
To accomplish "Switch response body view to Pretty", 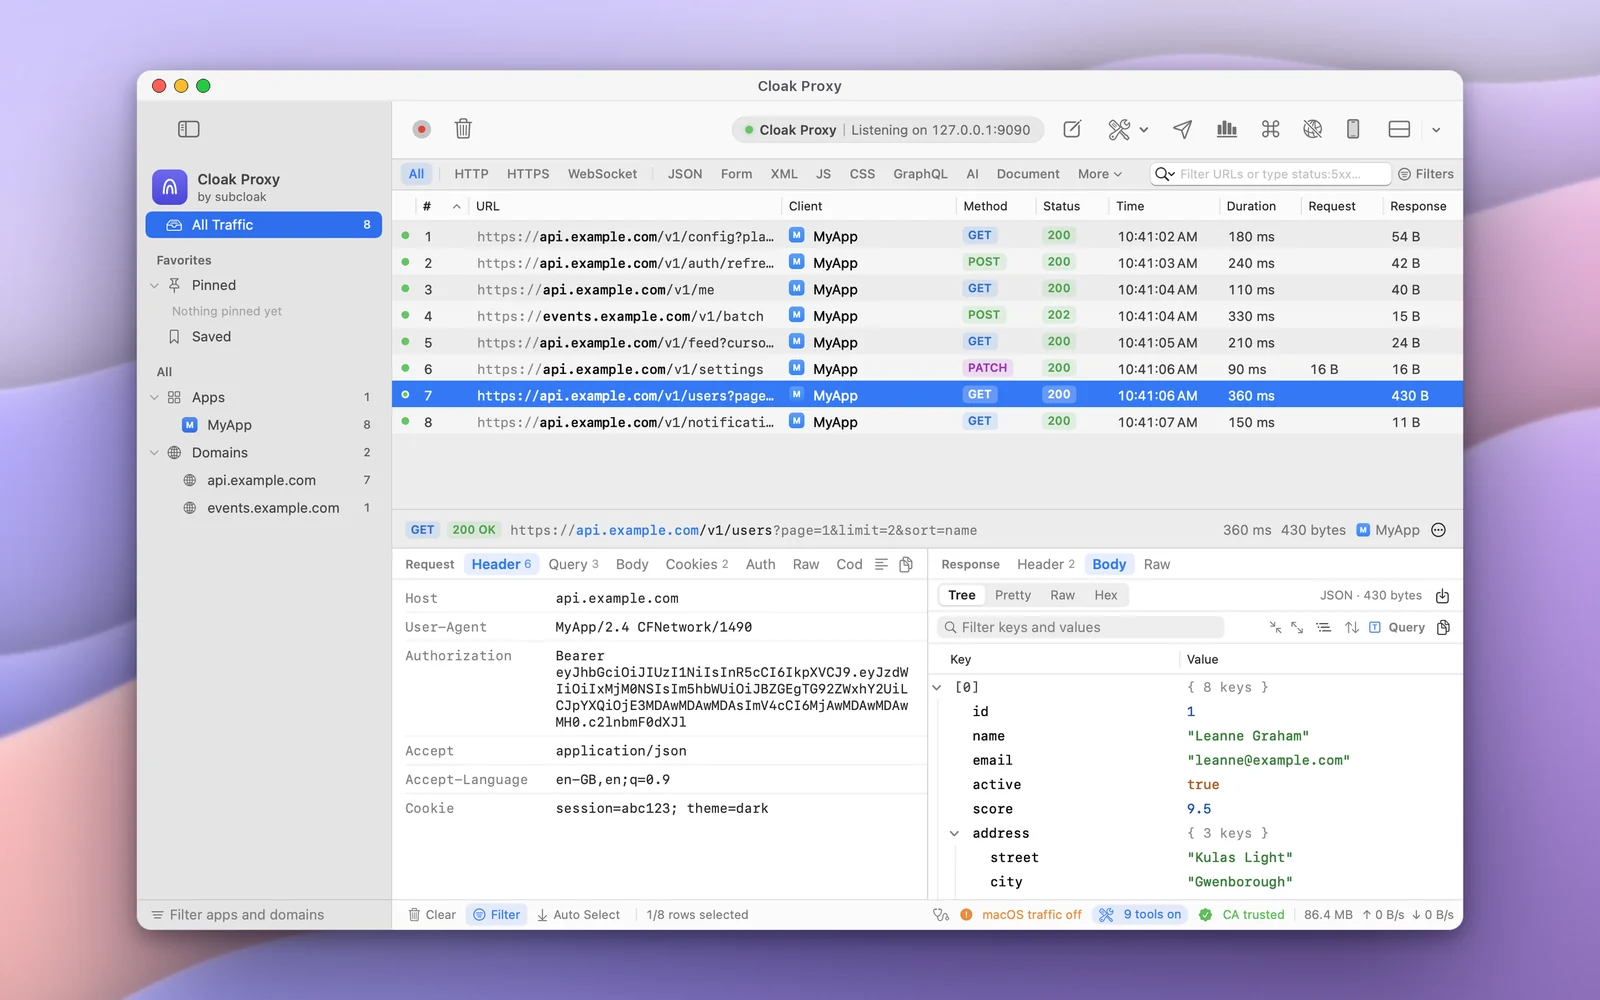I will (x=1013, y=595).
